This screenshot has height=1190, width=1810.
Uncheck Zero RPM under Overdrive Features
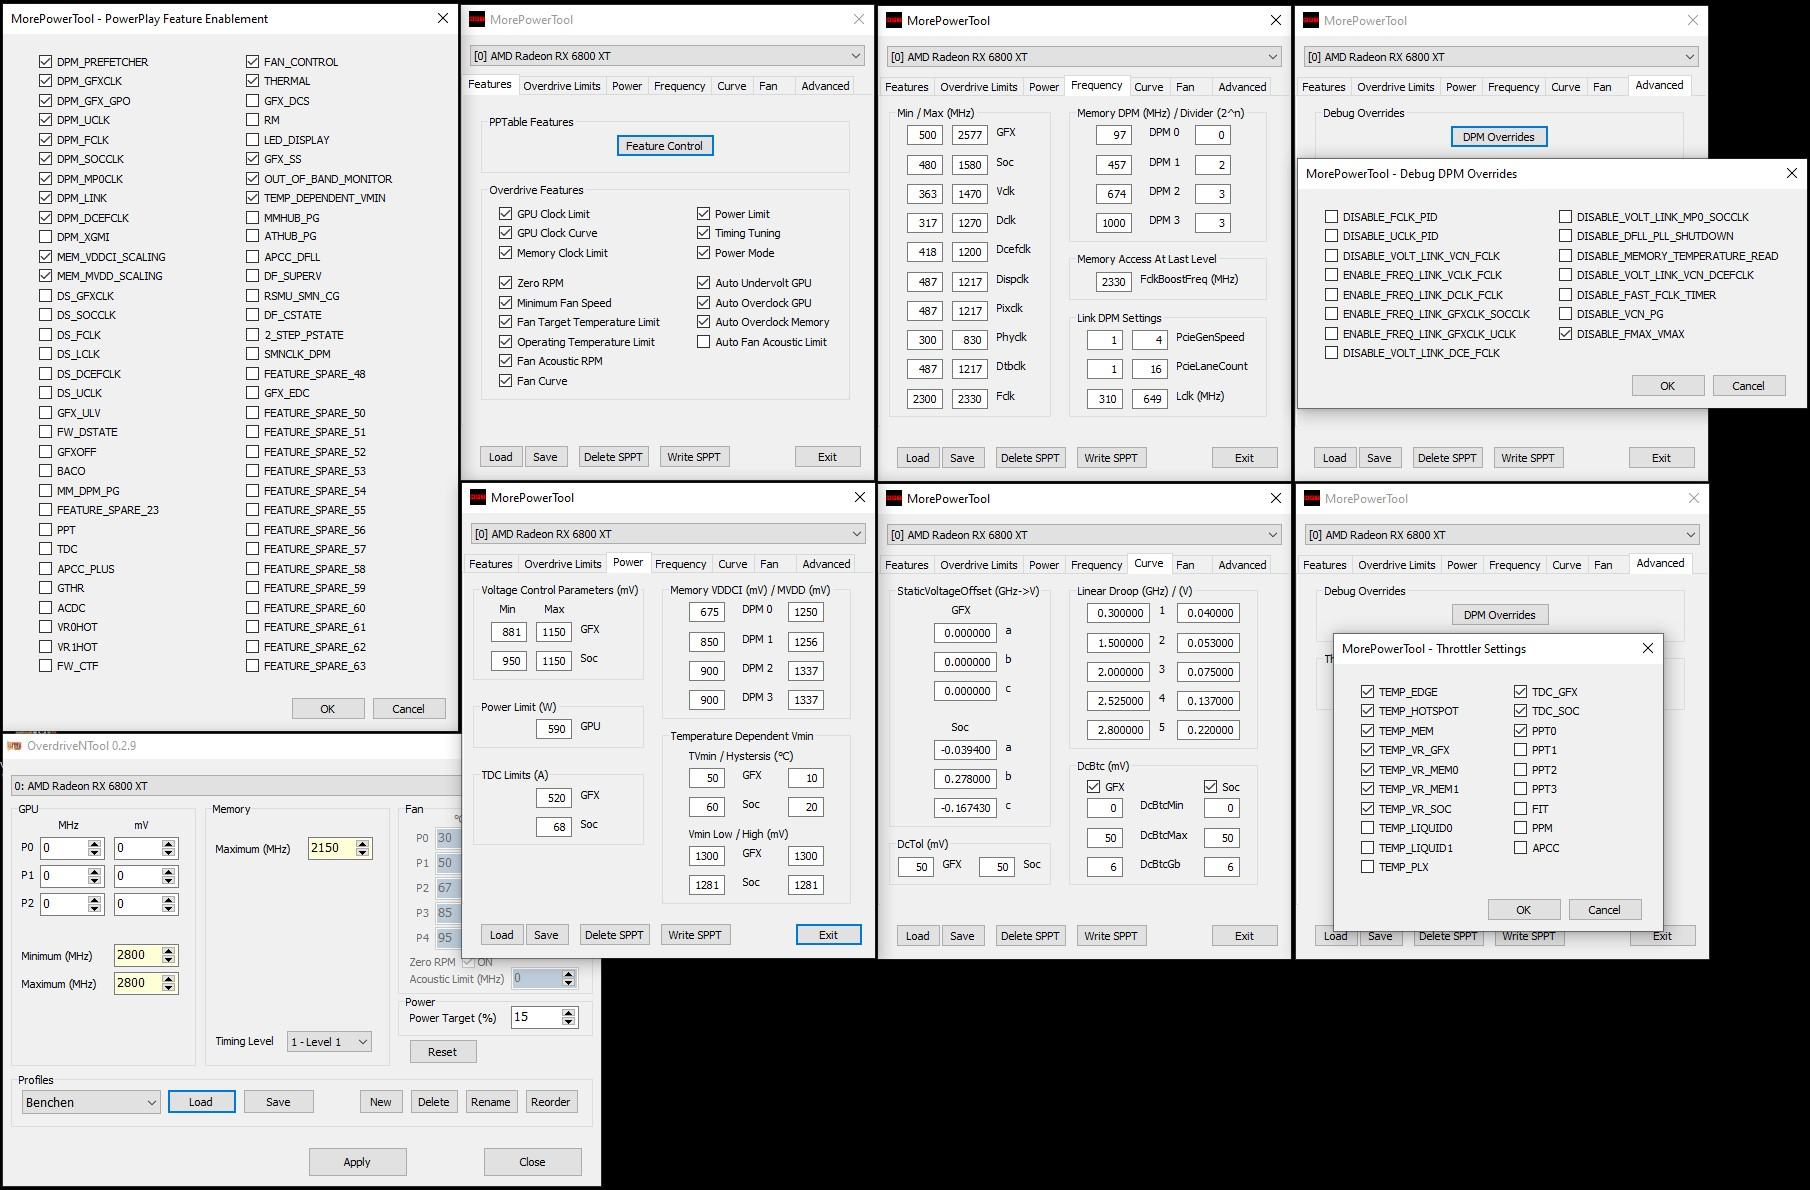click(x=505, y=283)
